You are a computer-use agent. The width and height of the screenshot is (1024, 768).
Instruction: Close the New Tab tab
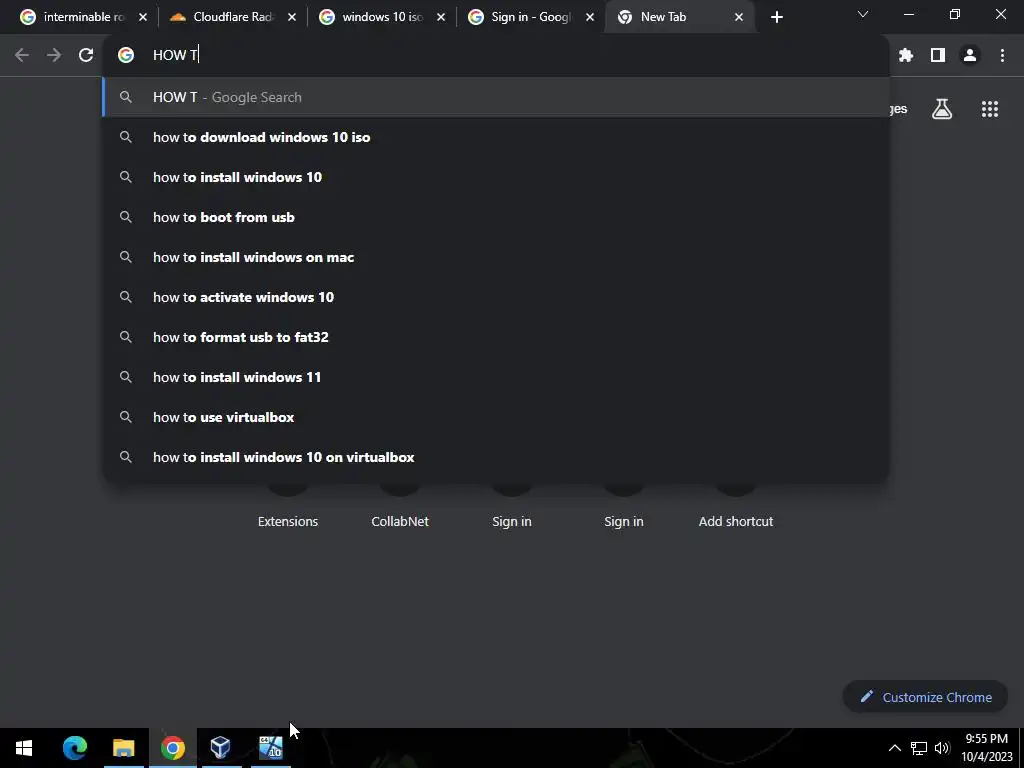(739, 18)
